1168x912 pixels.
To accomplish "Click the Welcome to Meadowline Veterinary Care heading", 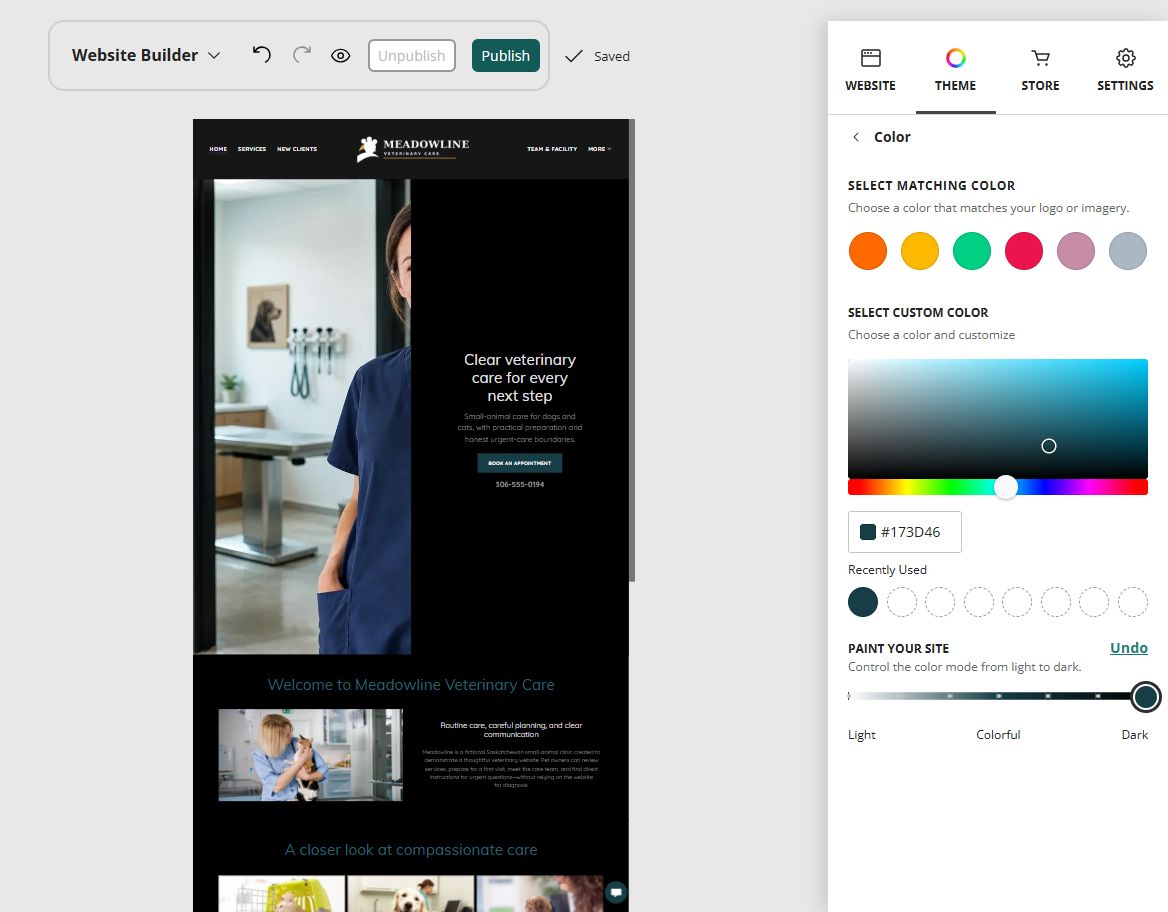I will [411, 685].
